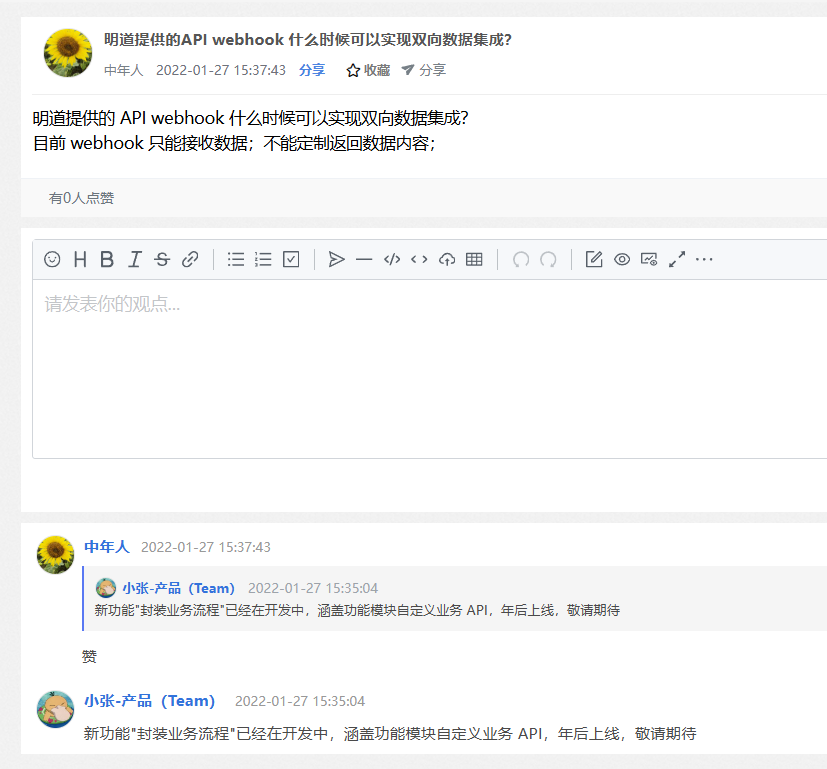This screenshot has height=769, width=827.
Task: Undo the last edit with the undo arrow
Action: coord(520,259)
